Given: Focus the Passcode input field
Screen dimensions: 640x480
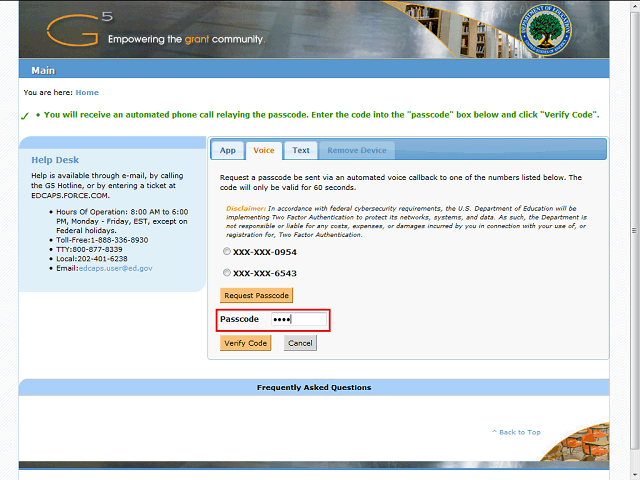Looking at the screenshot, I should [299, 319].
